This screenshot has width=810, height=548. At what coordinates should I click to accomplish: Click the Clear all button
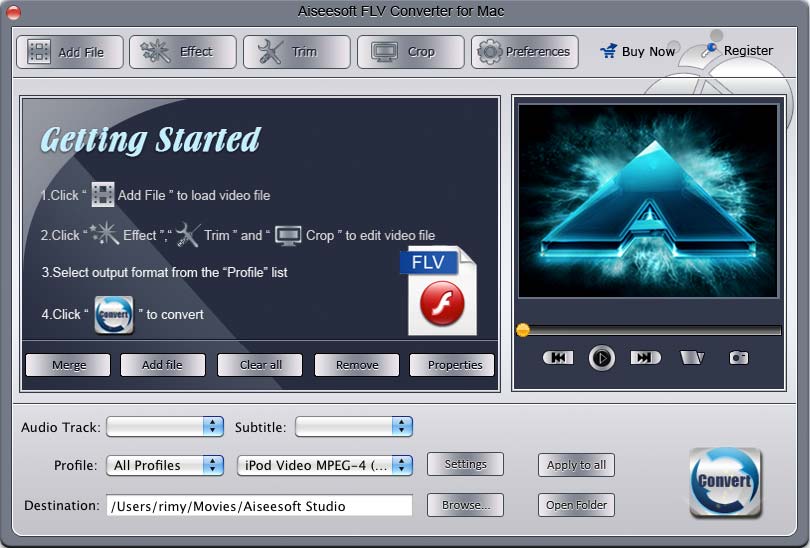click(261, 365)
